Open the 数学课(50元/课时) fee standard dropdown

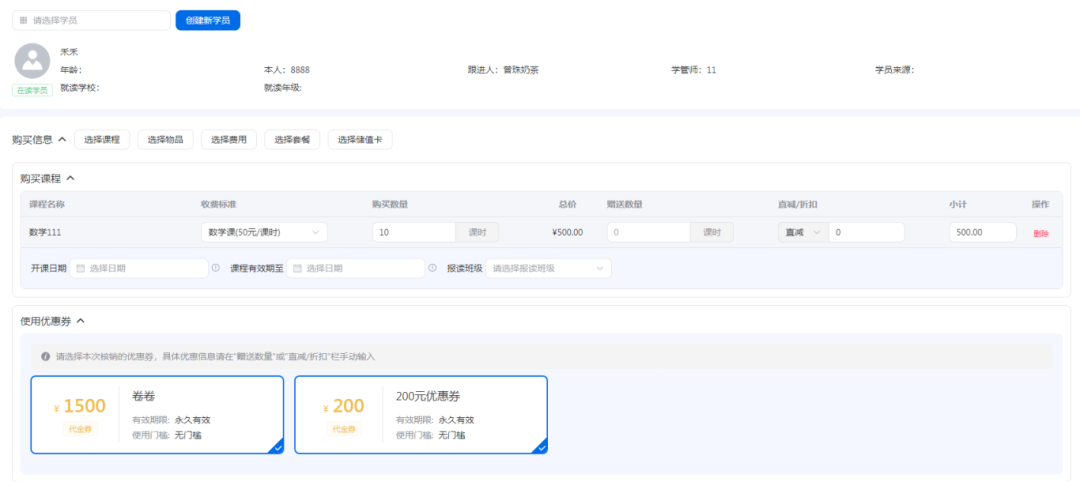[264, 232]
